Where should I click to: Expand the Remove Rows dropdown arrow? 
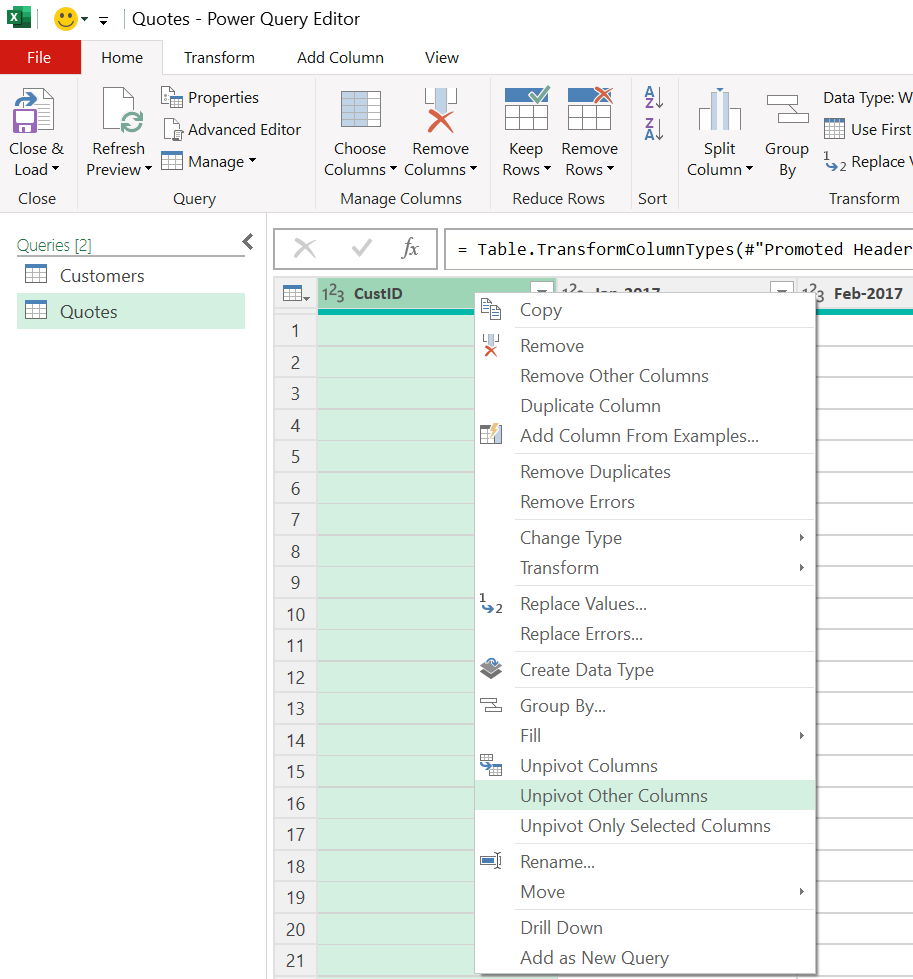pos(611,169)
